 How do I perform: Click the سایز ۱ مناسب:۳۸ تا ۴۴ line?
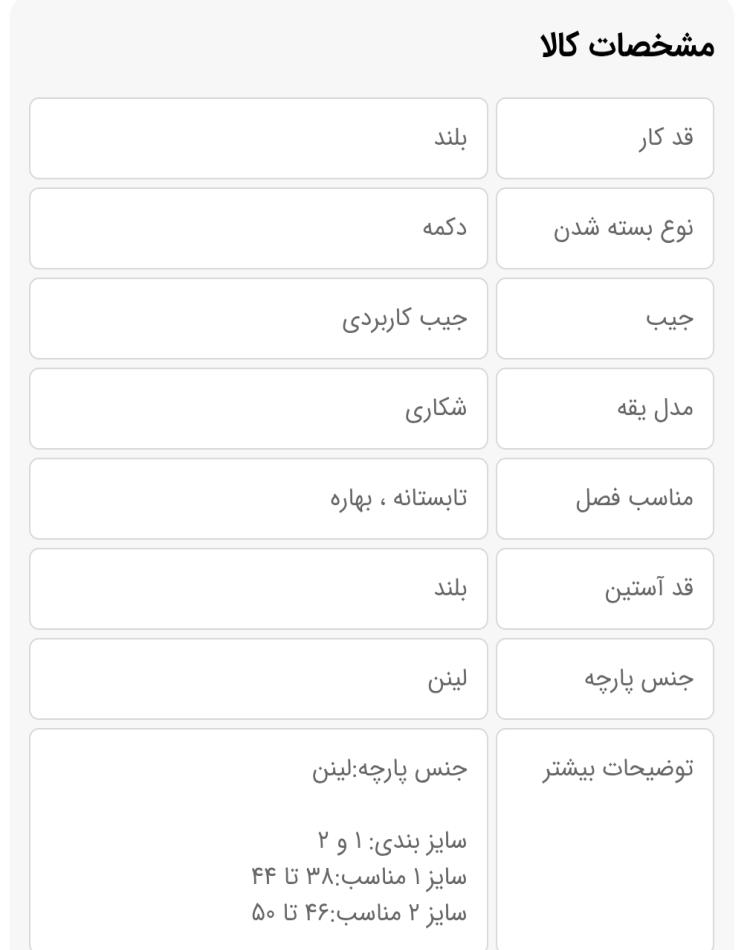359,877
